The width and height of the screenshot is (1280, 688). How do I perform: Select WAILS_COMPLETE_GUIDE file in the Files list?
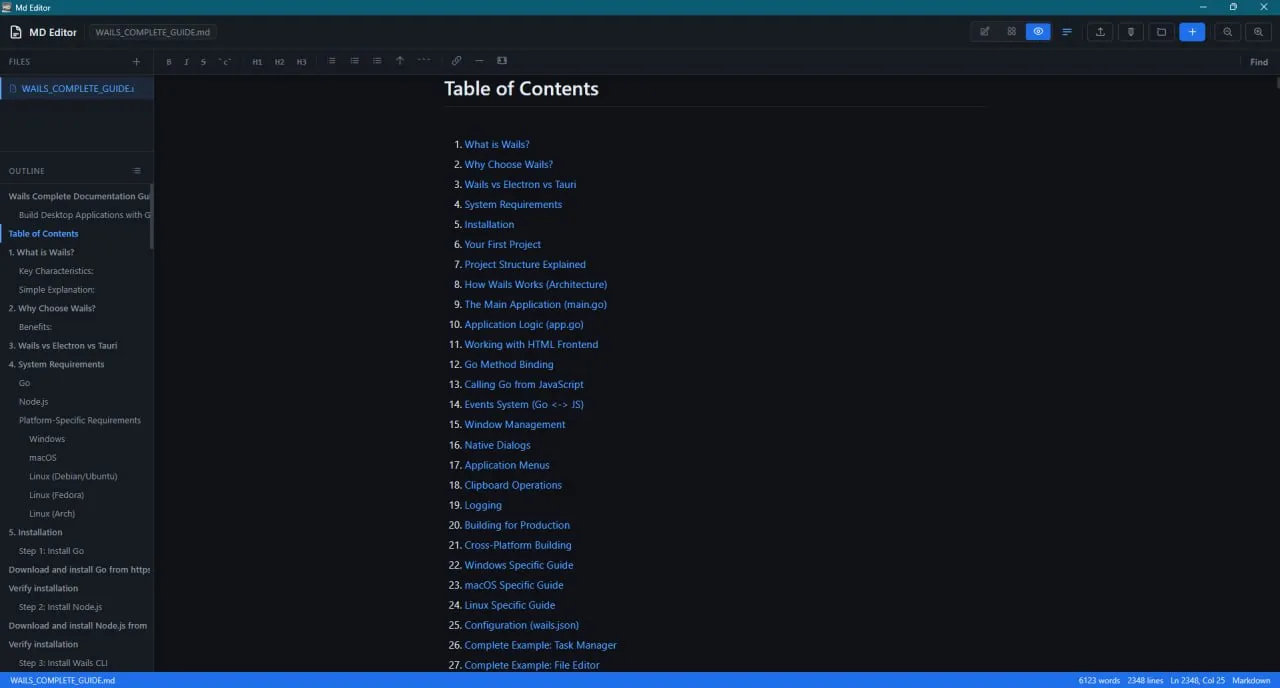pyautogui.click(x=77, y=89)
